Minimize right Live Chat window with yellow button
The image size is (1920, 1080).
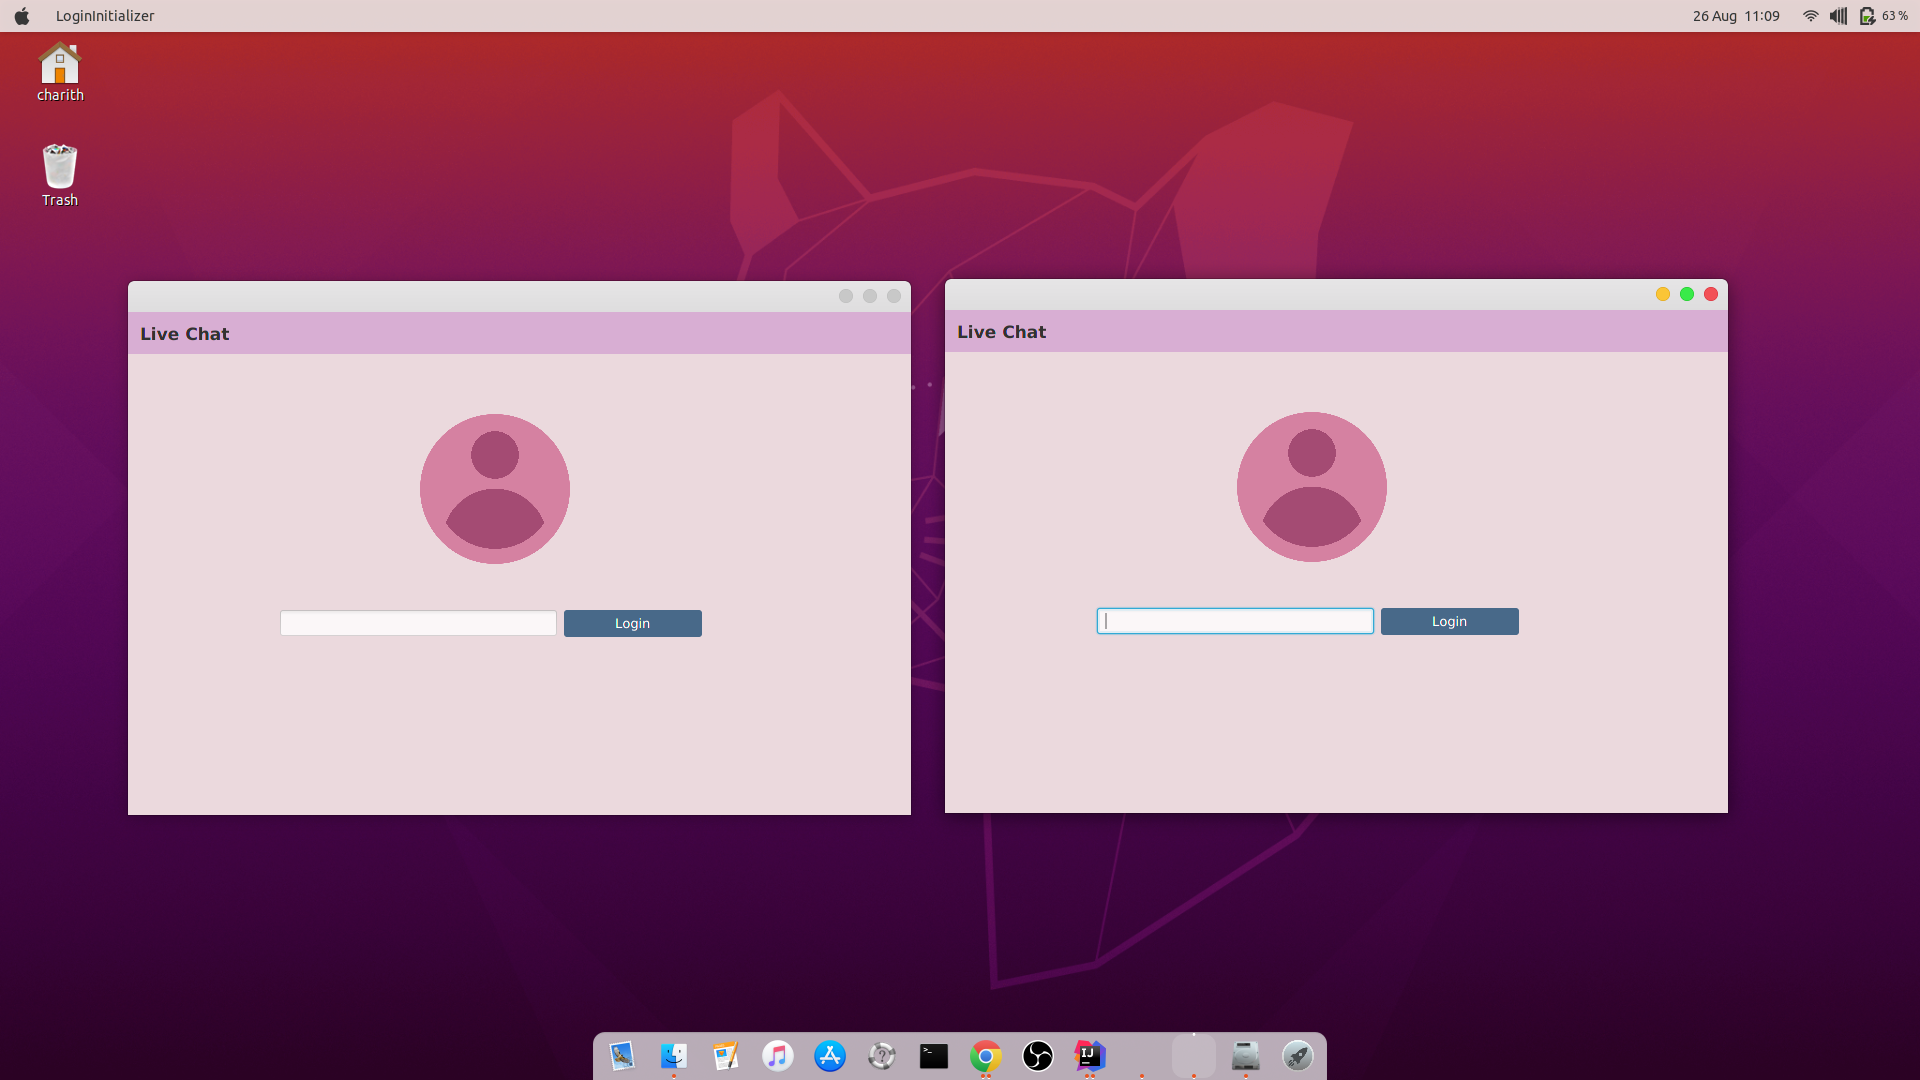[1663, 294]
